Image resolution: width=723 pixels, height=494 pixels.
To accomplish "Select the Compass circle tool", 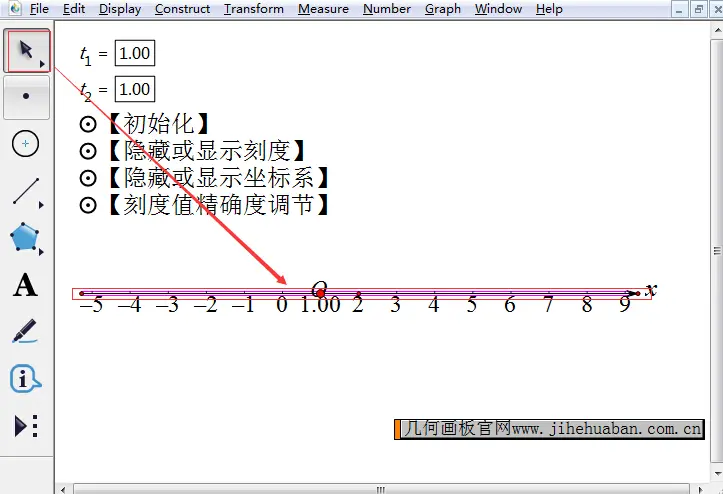I will point(26,144).
